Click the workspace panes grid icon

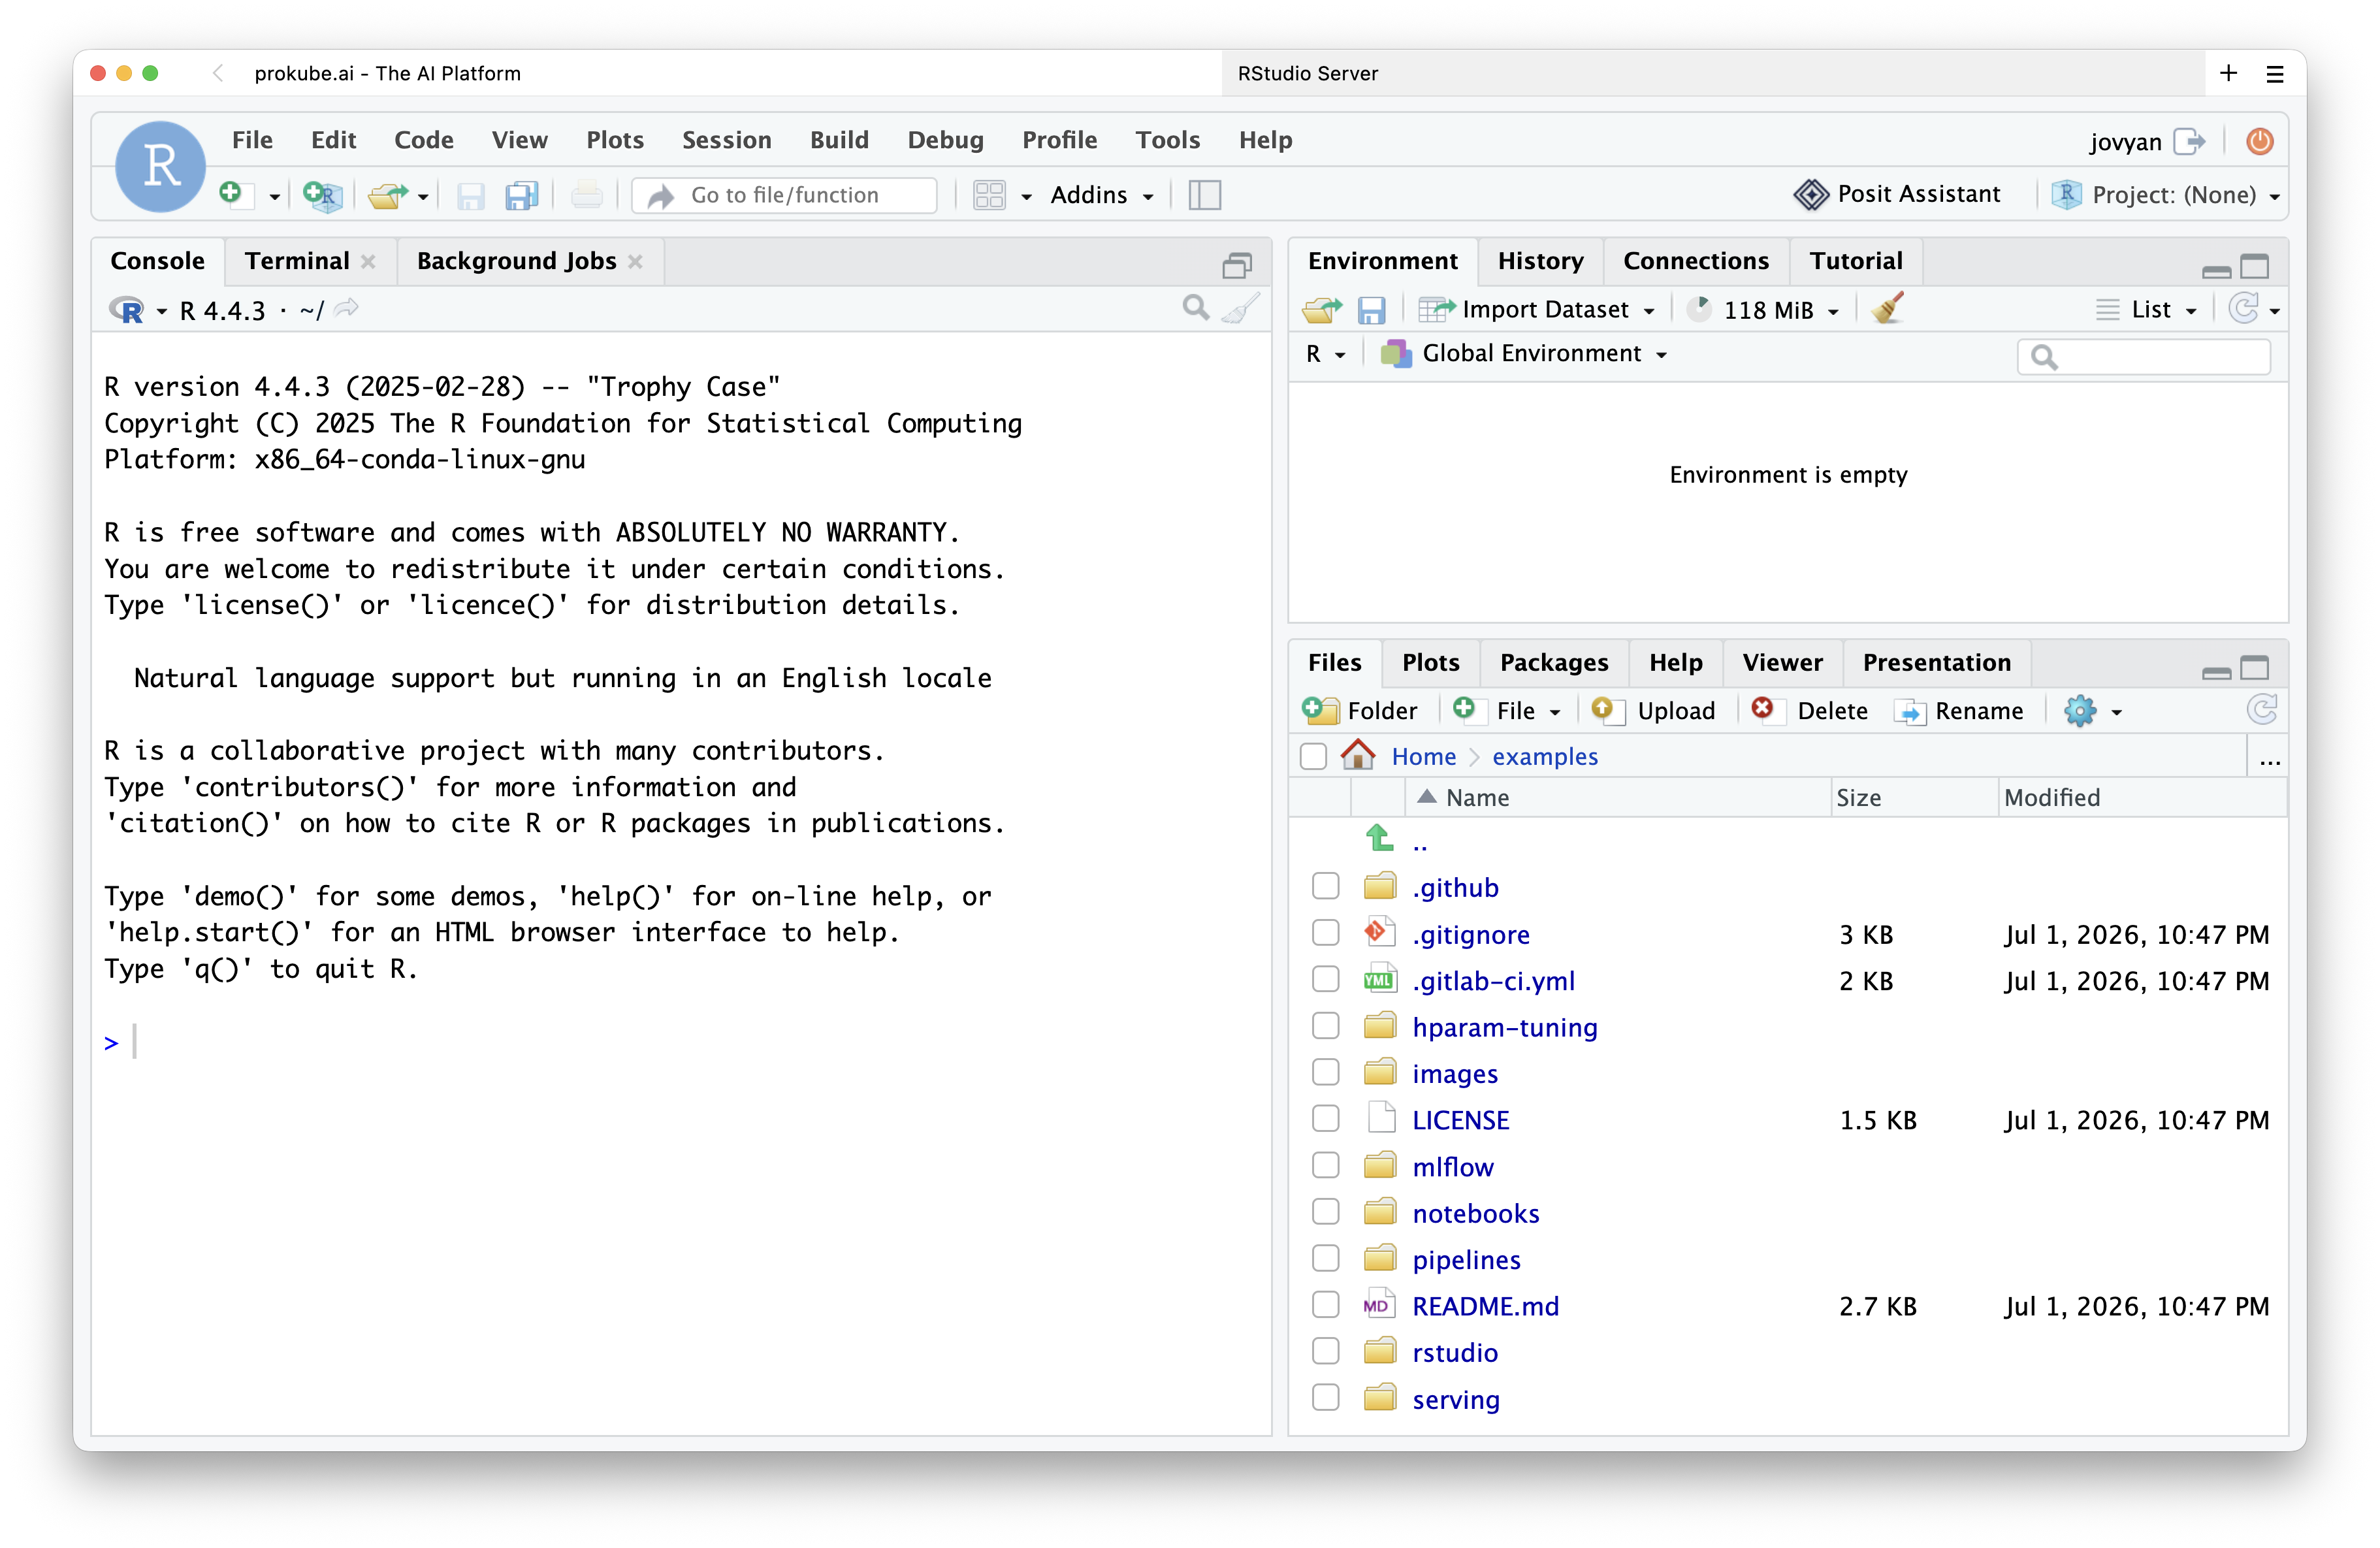(x=989, y=195)
